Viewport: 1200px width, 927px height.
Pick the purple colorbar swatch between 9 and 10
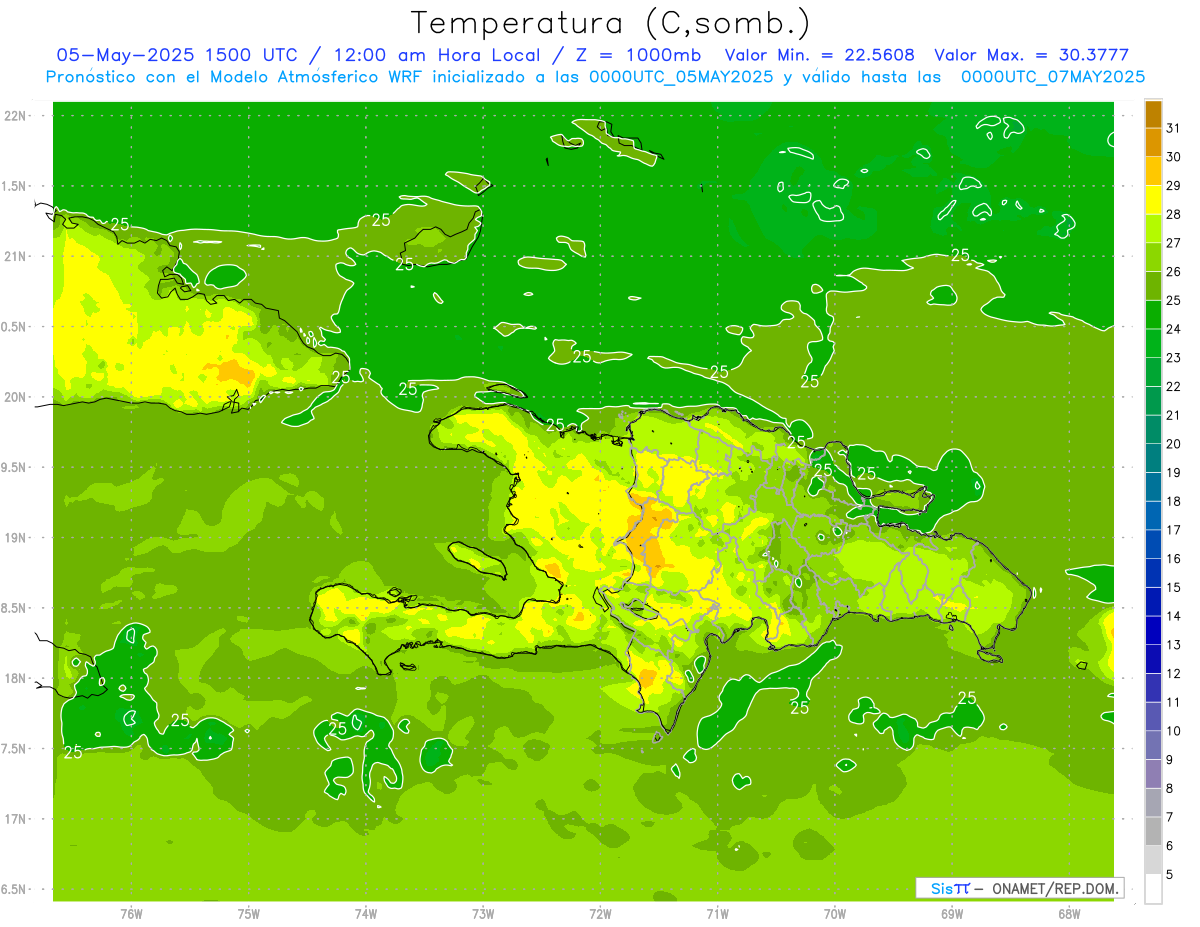(x=1154, y=746)
